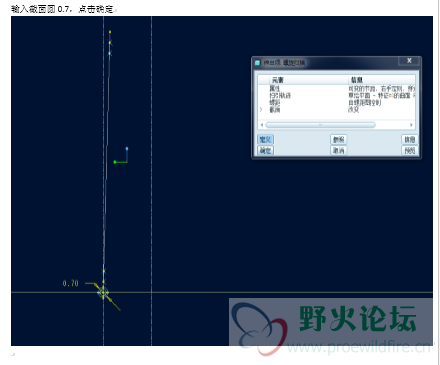Image resolution: width=440 pixels, height=365 pixels.
Task: Click the 确定 (OK) button in the dialog
Action: click(266, 150)
